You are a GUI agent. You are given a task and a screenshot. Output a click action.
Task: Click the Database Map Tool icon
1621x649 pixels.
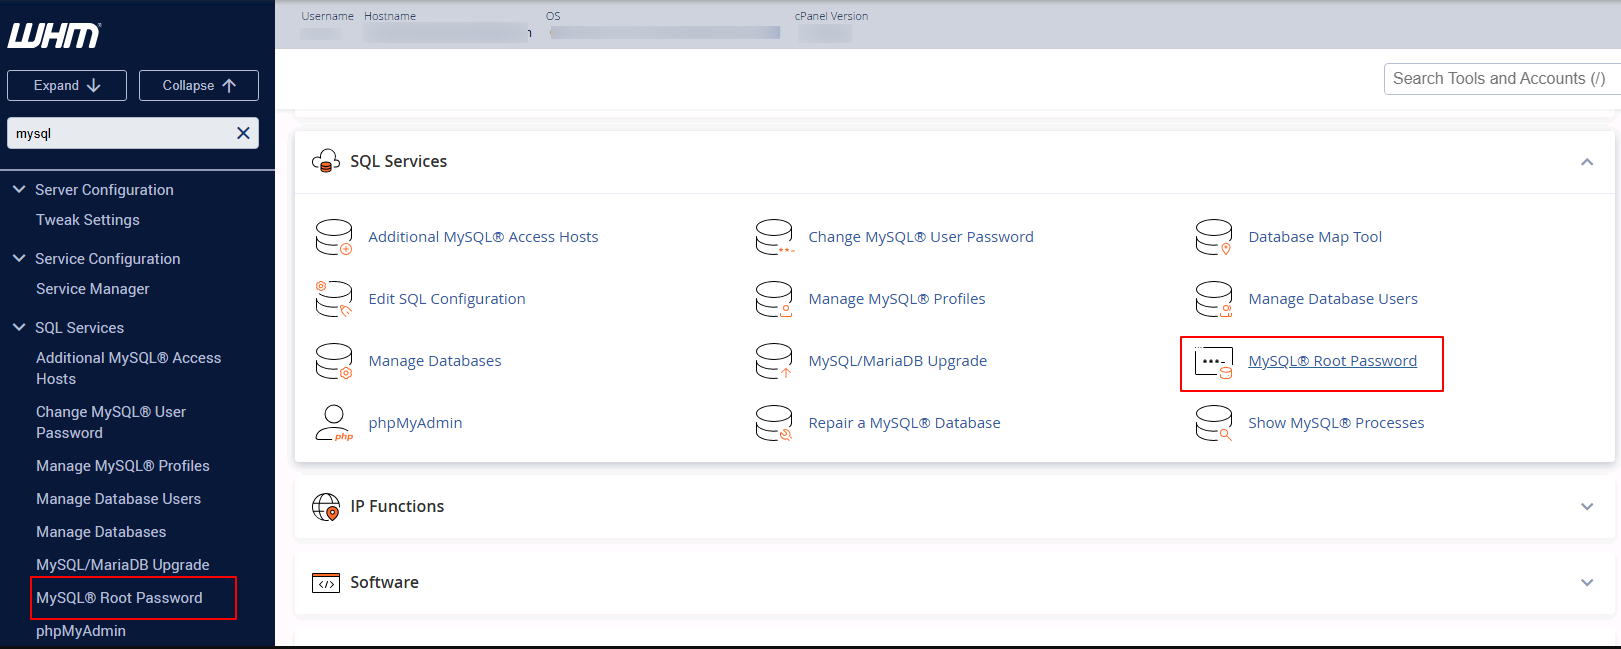coord(1214,237)
